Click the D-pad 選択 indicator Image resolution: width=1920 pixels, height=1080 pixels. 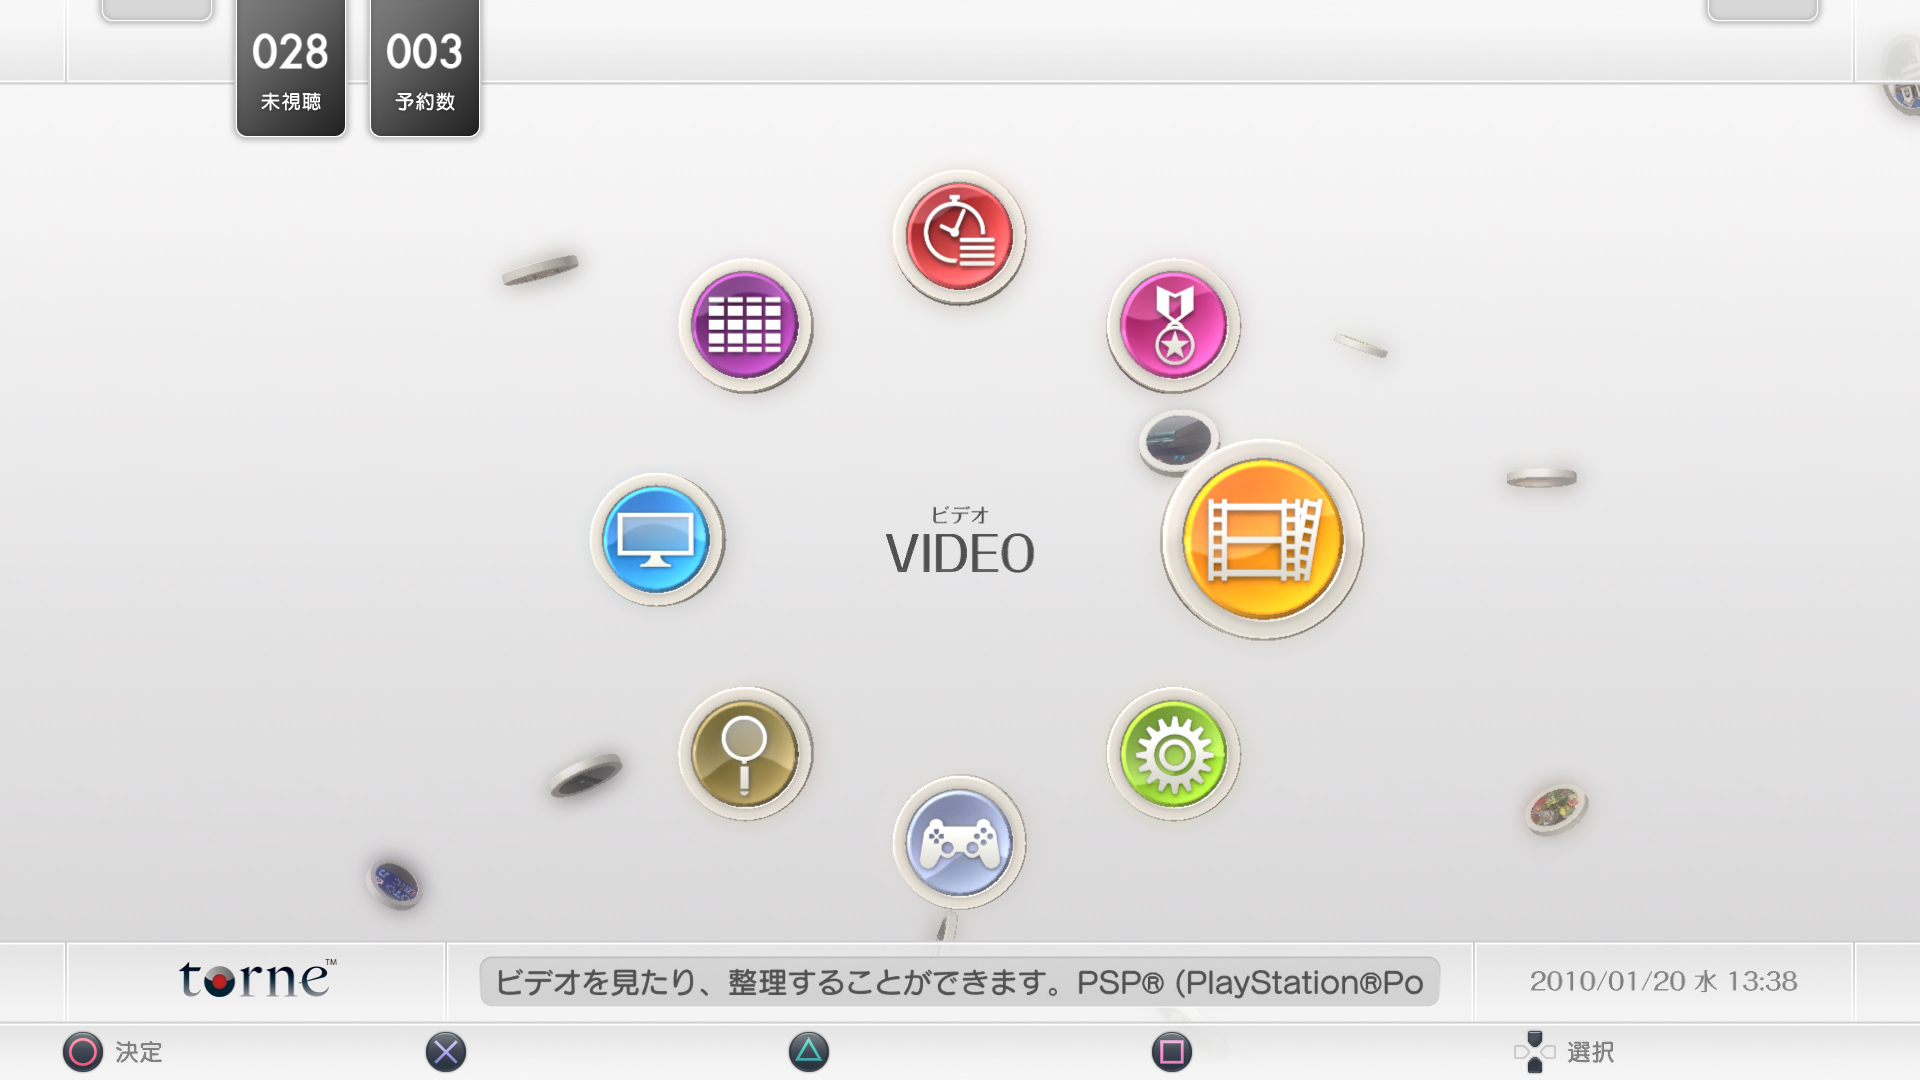coord(1565,1052)
